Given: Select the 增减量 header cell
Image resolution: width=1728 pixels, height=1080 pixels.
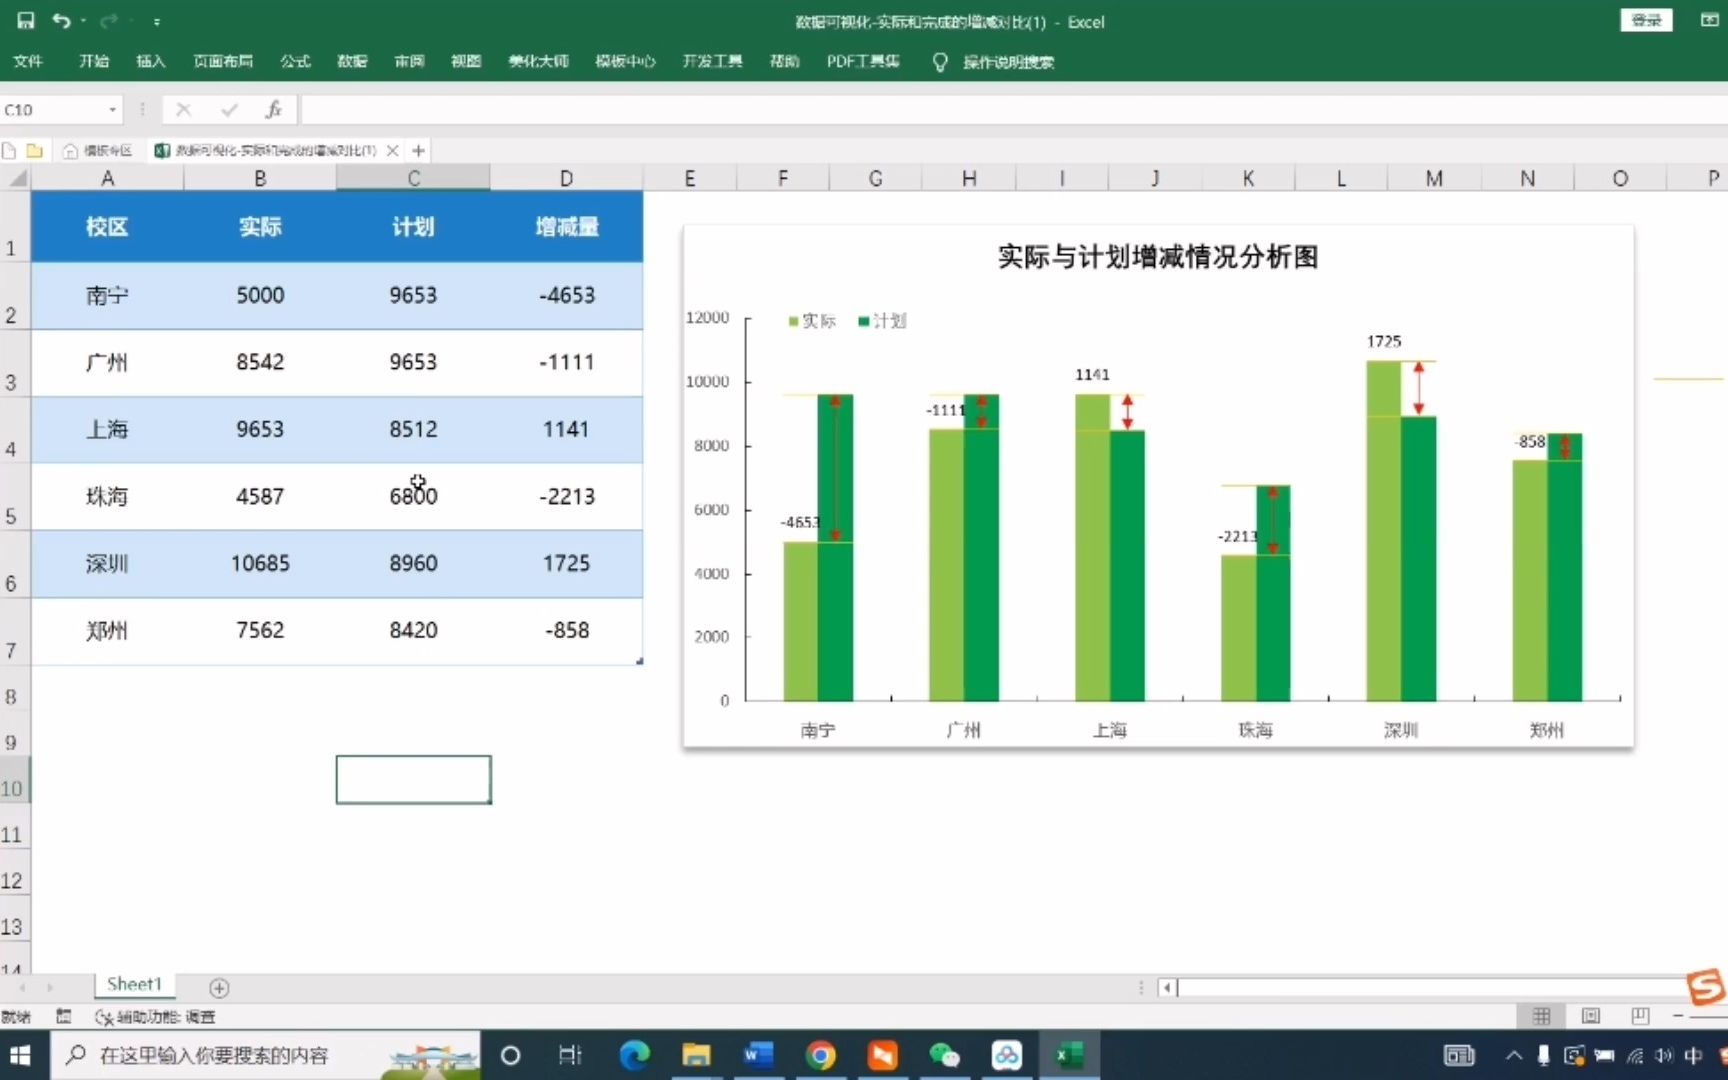Looking at the screenshot, I should click(566, 227).
